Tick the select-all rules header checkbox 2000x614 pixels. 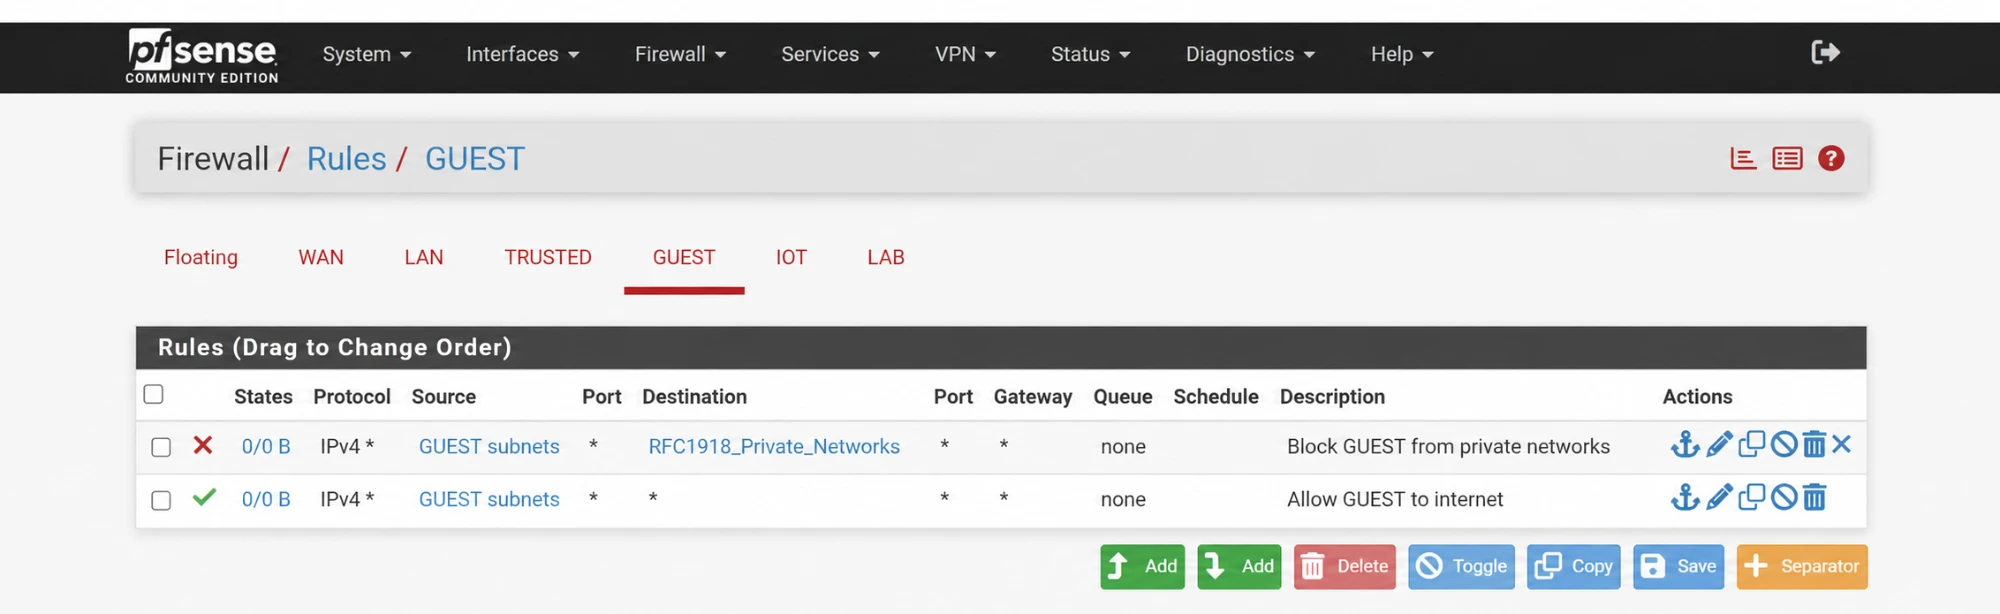153,394
